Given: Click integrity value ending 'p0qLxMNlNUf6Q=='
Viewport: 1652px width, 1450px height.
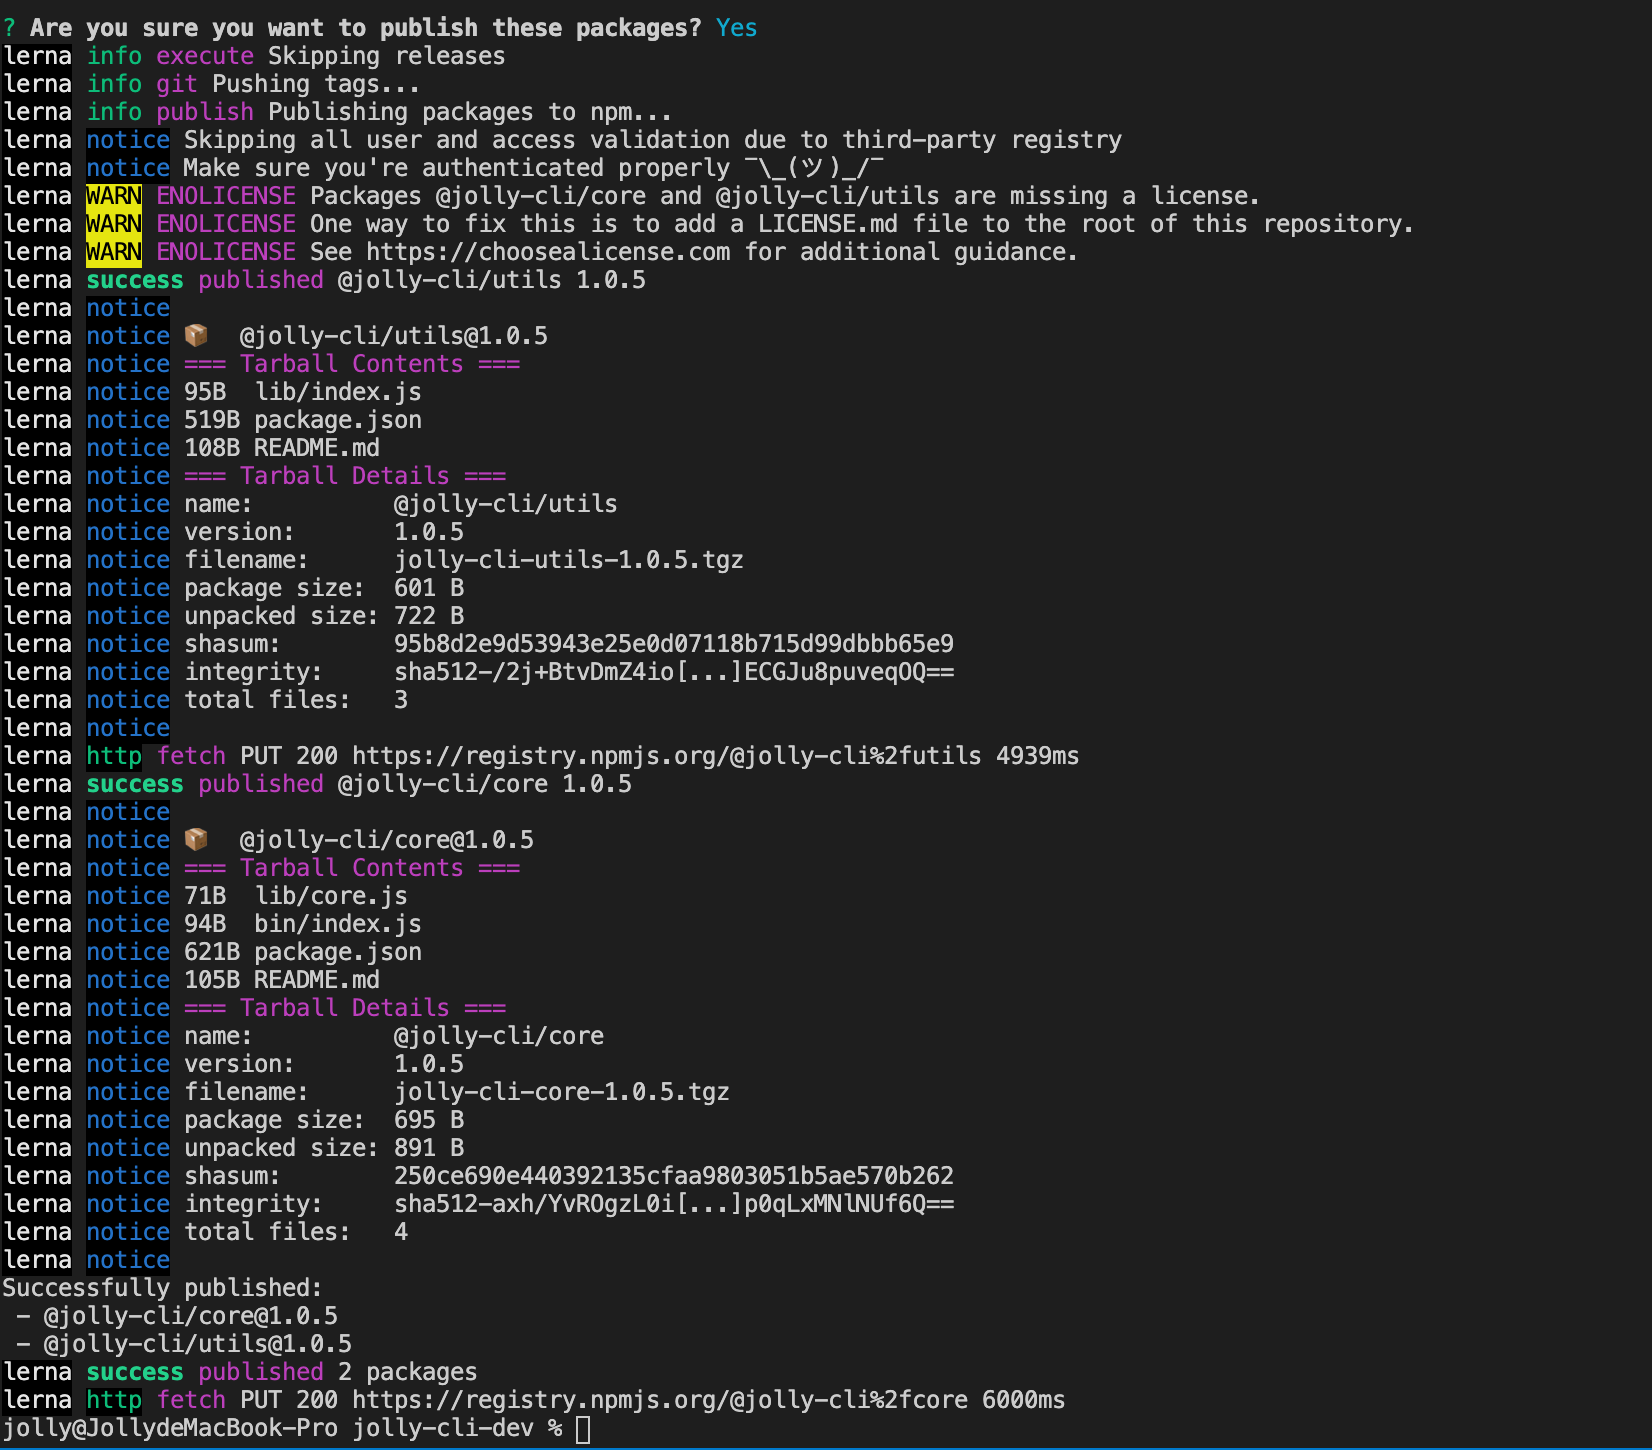Looking at the screenshot, I should [674, 1204].
